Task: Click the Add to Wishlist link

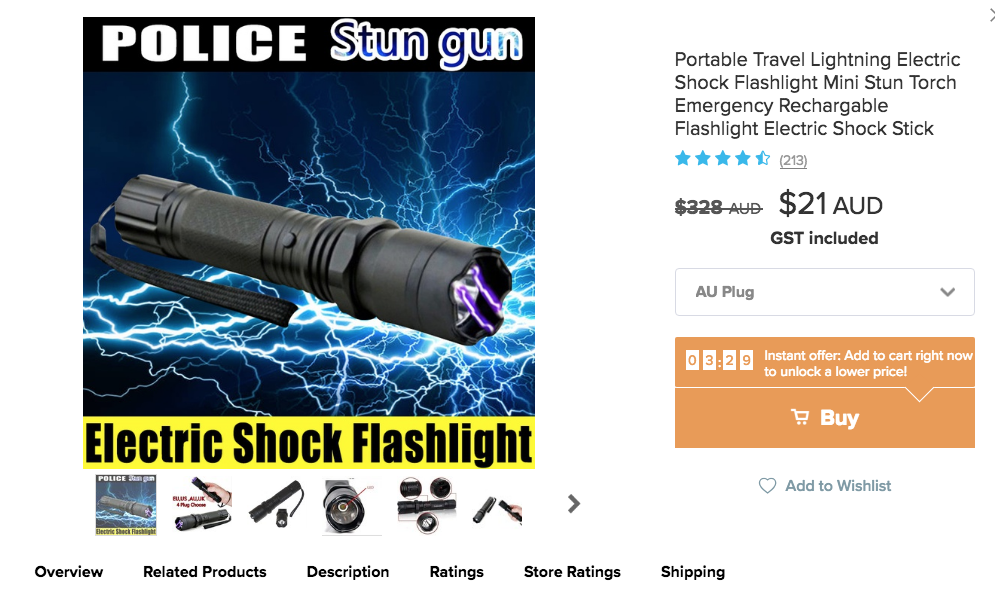Action: coord(838,486)
